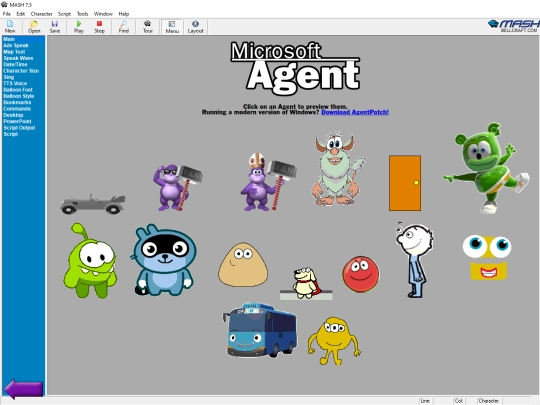The height and width of the screenshot is (405, 540).
Task: Preview the horned bearded troll agent
Action: tap(339, 169)
